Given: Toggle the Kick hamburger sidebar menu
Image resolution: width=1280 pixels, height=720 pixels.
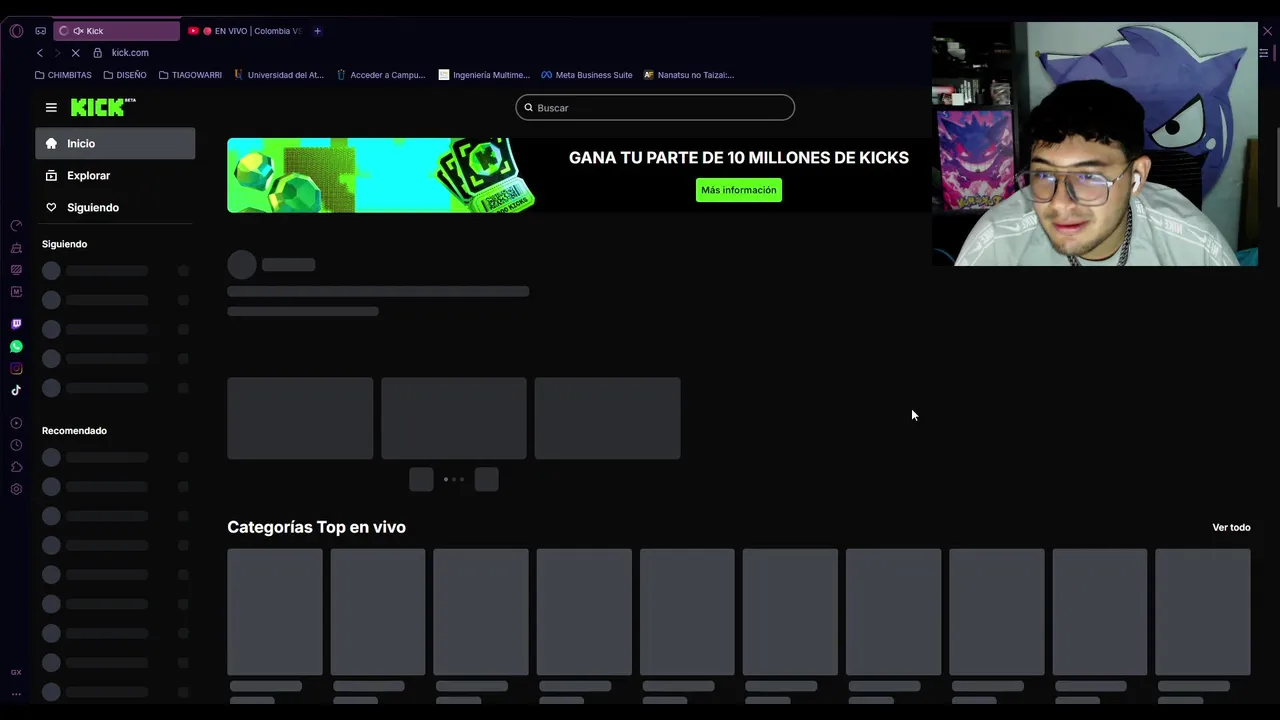Looking at the screenshot, I should (x=51, y=107).
